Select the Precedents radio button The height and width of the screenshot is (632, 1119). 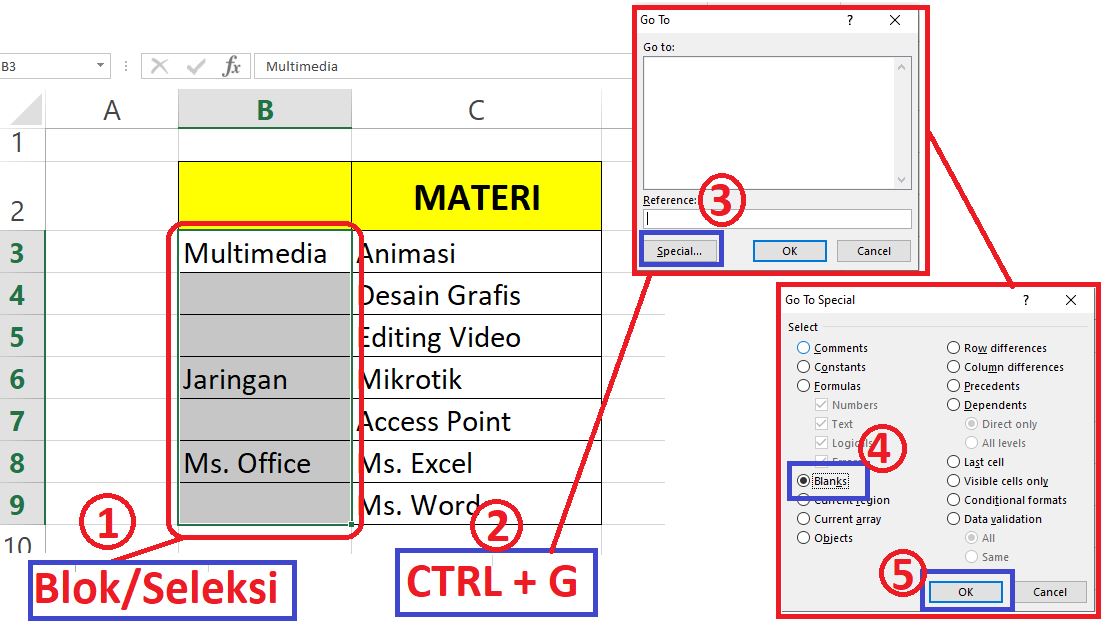tap(953, 386)
